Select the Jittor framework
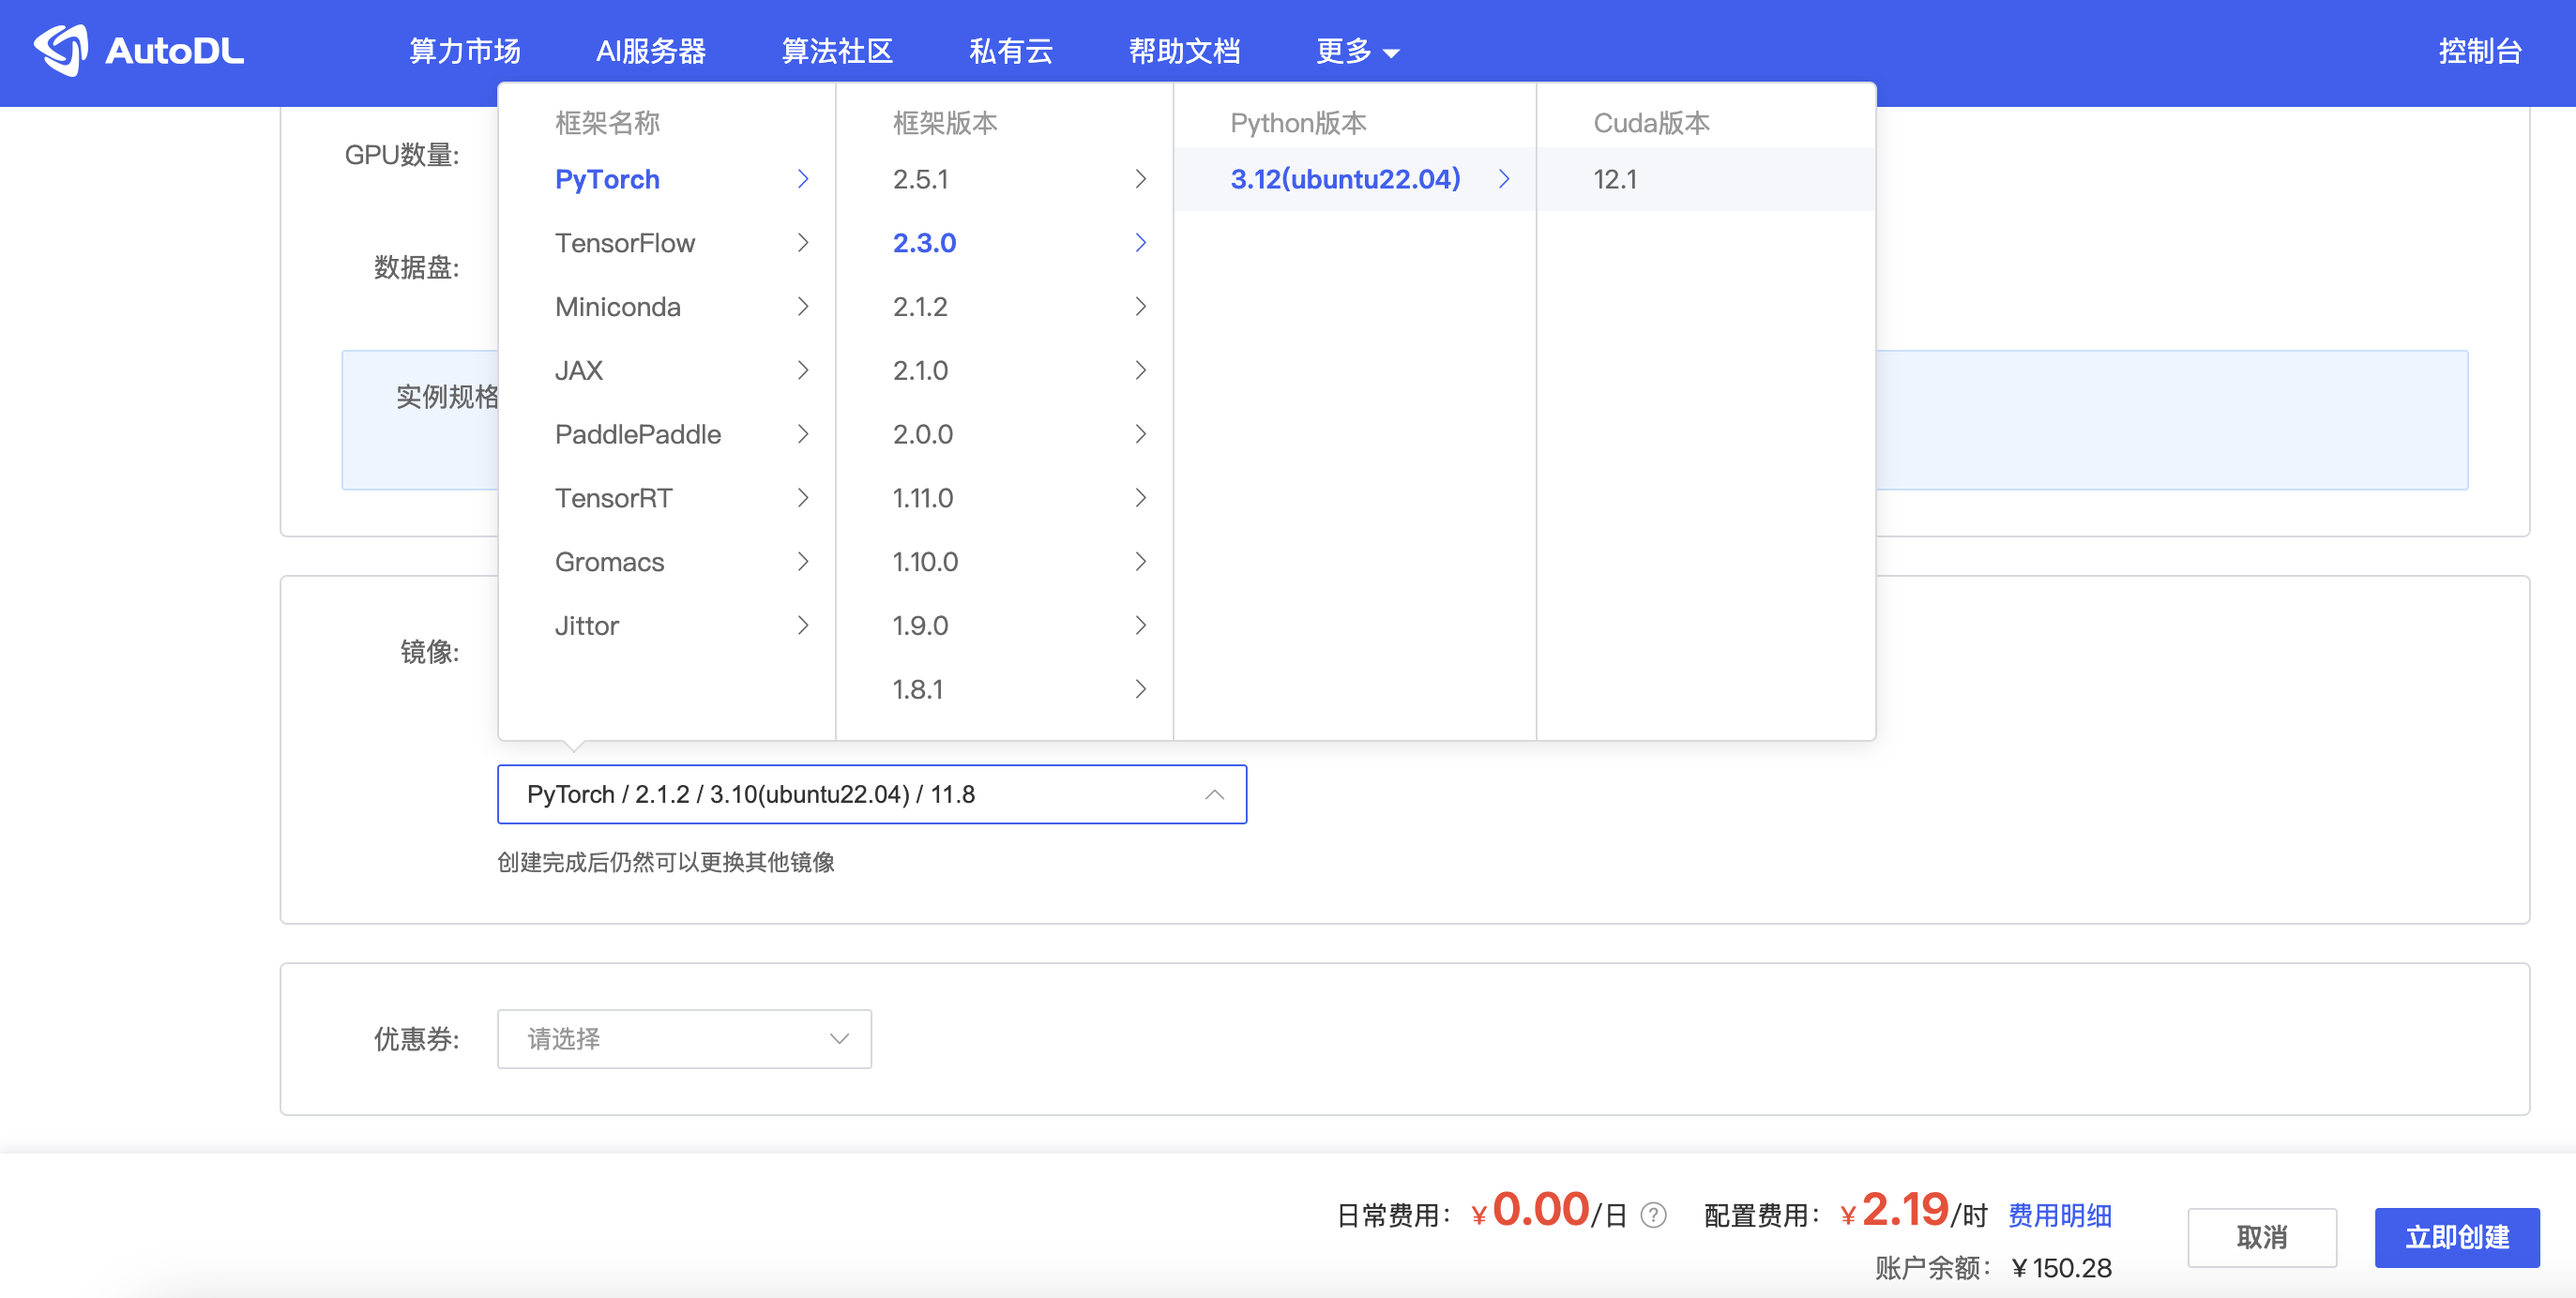Viewport: 2576px width, 1298px height. coord(586,625)
